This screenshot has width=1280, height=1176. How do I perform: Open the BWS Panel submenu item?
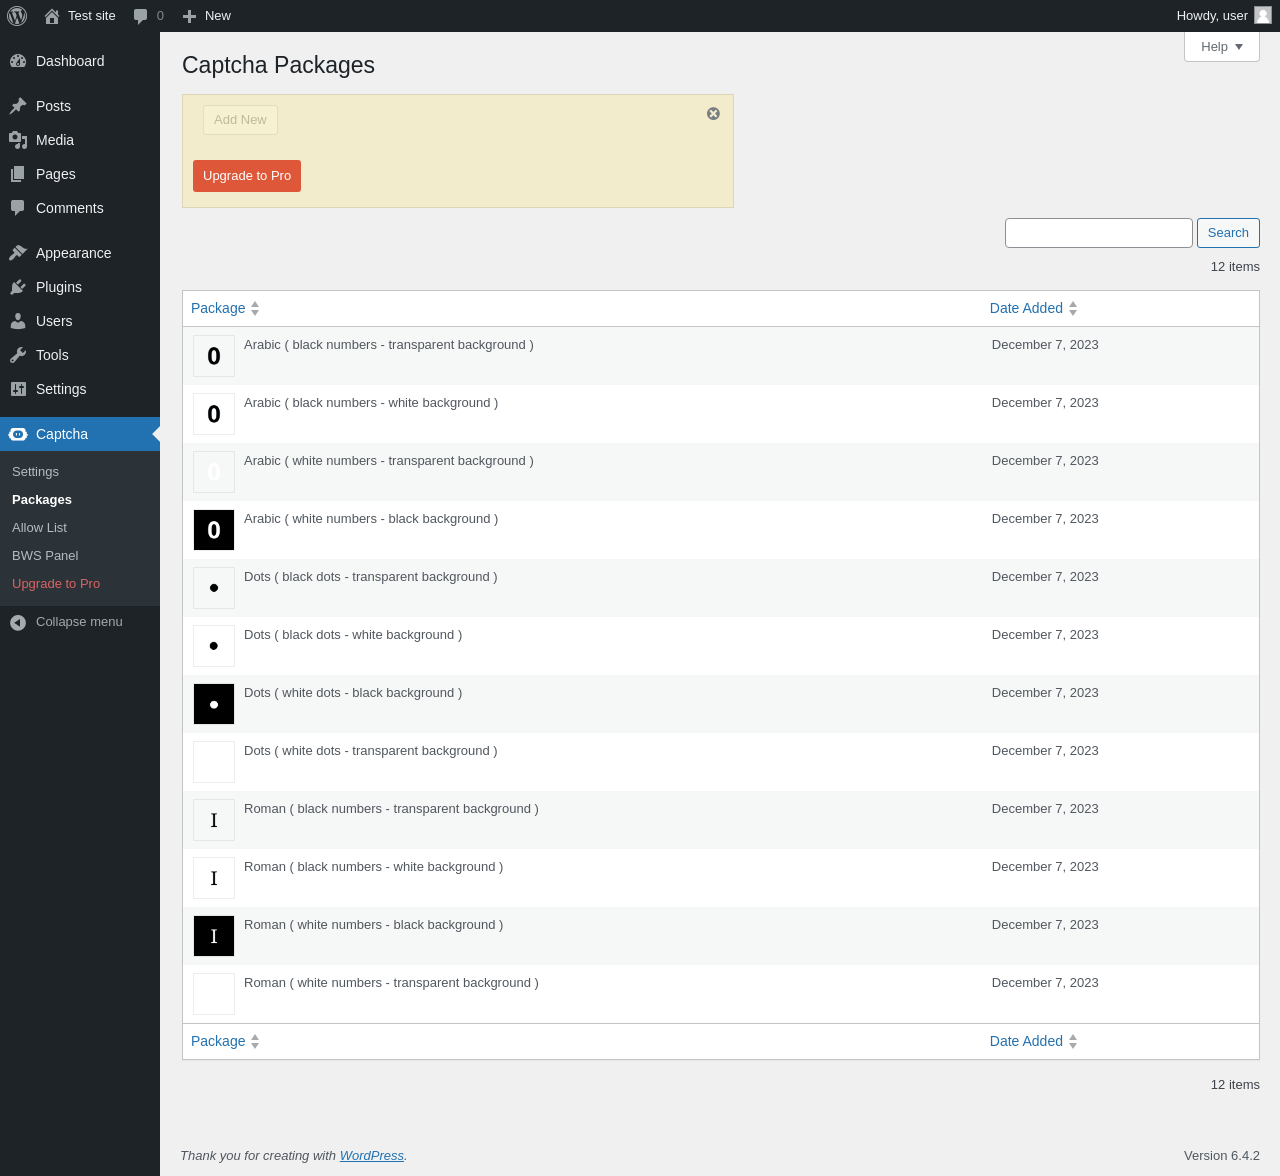click(45, 555)
